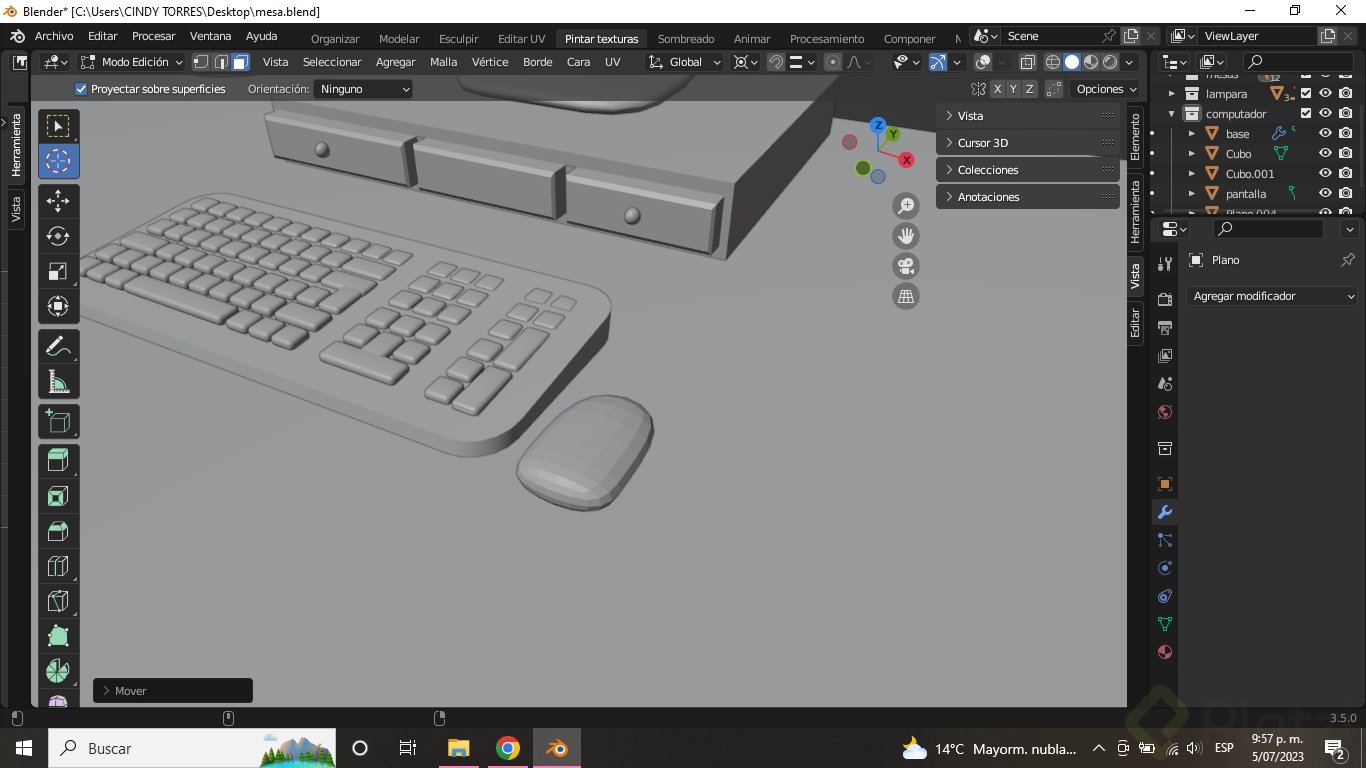Activate the Scale tool
Viewport: 1366px width, 768px height.
click(58, 271)
